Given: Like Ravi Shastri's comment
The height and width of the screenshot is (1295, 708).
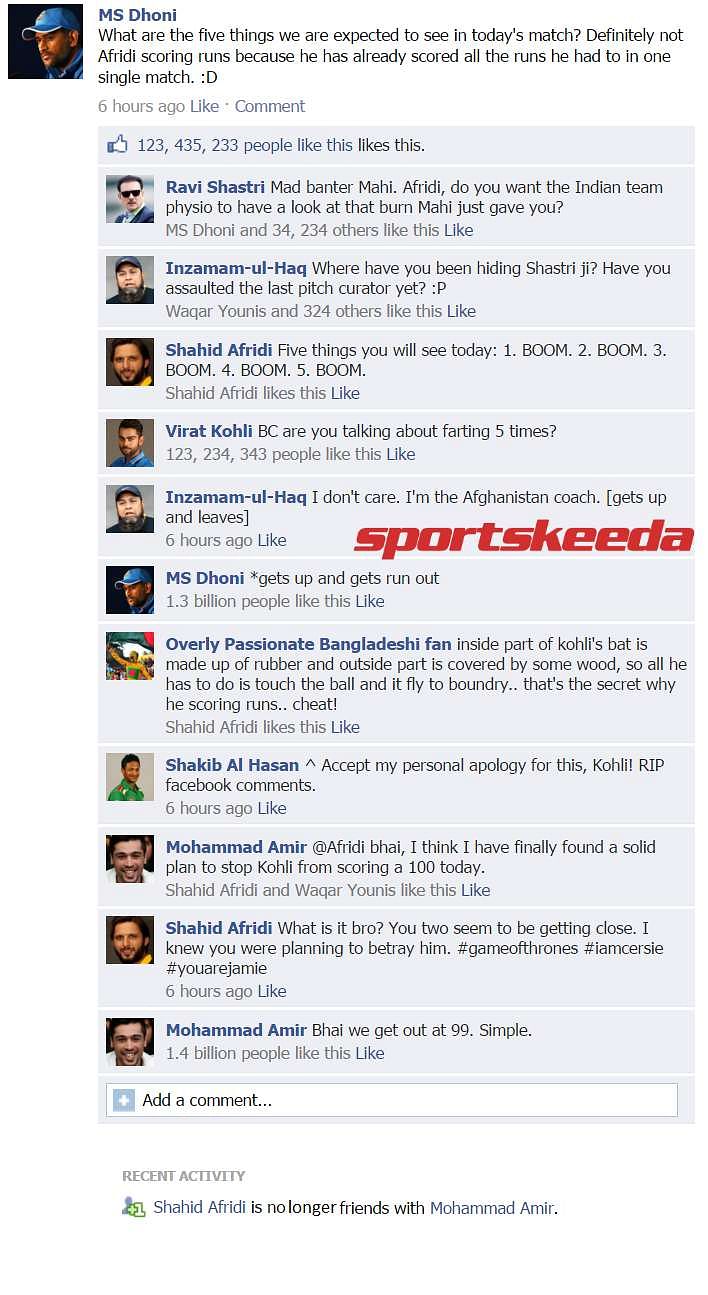Looking at the screenshot, I should [459, 230].
